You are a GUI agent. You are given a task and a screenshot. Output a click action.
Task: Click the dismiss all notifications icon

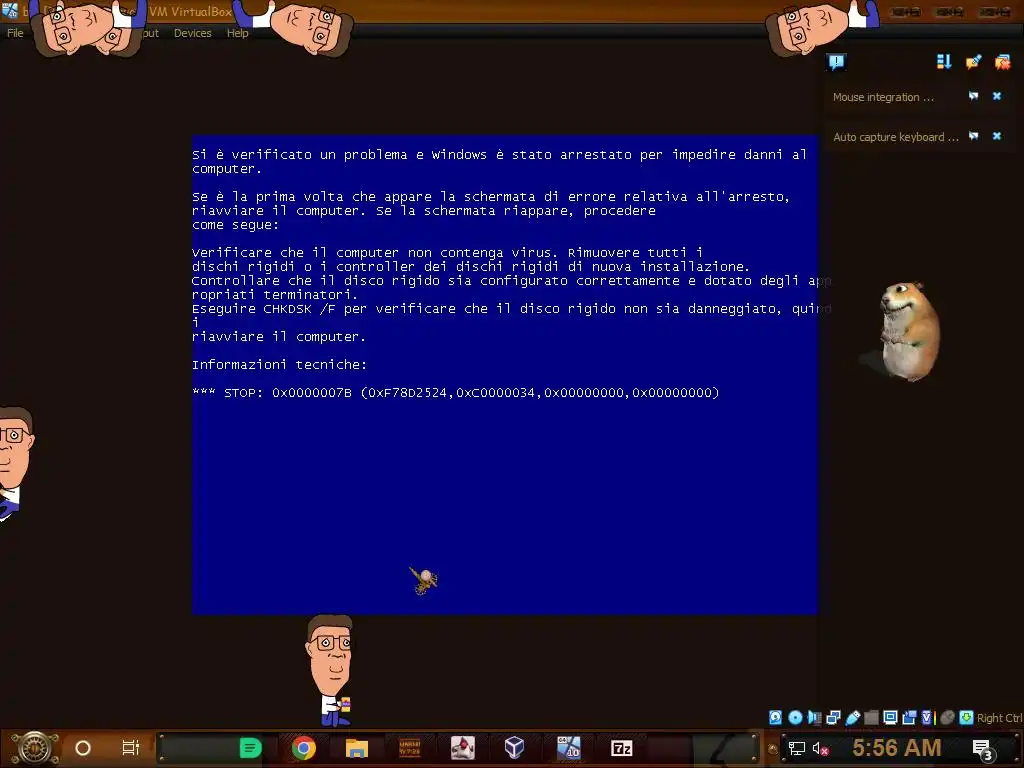[1002, 62]
